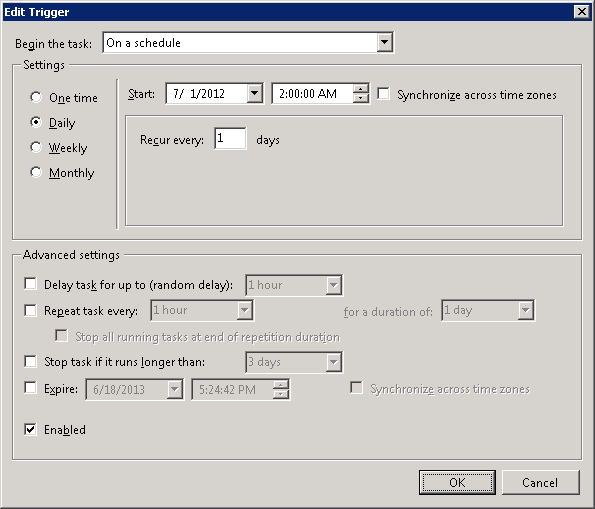
Task: Open the Expire date 6/18/2013 dropdown
Action: pyautogui.click(x=175, y=389)
